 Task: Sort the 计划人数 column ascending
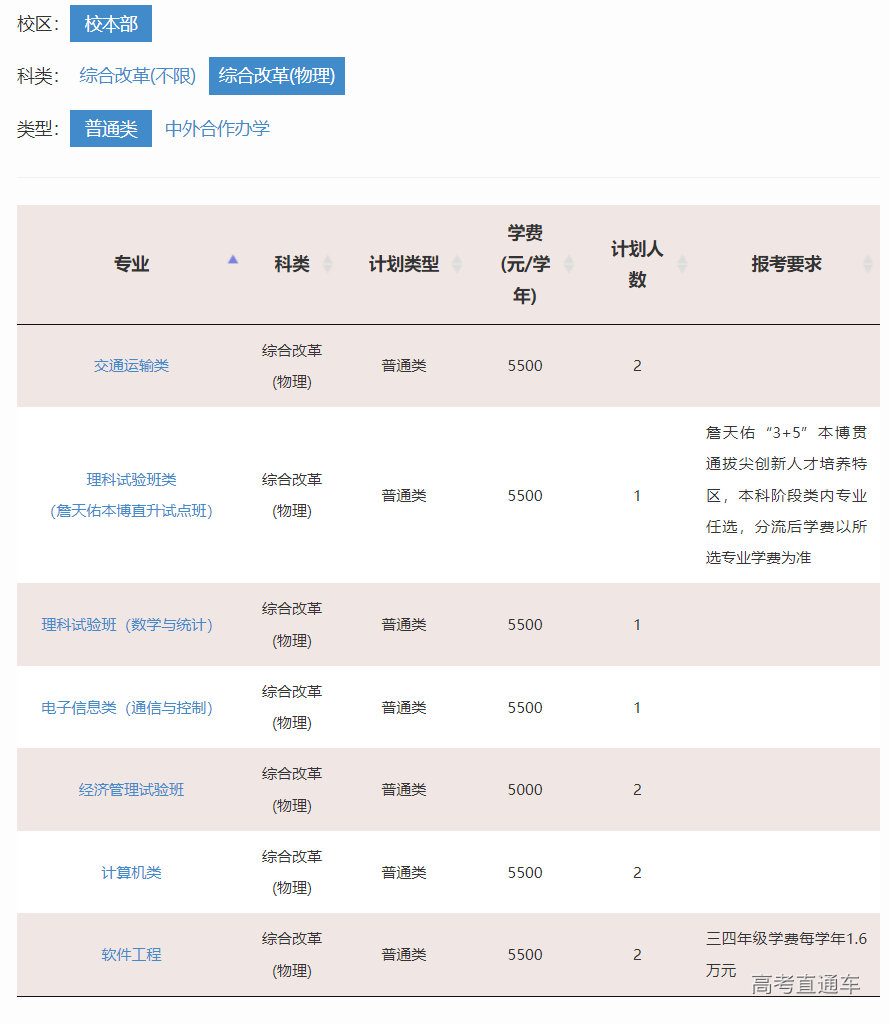(682, 258)
